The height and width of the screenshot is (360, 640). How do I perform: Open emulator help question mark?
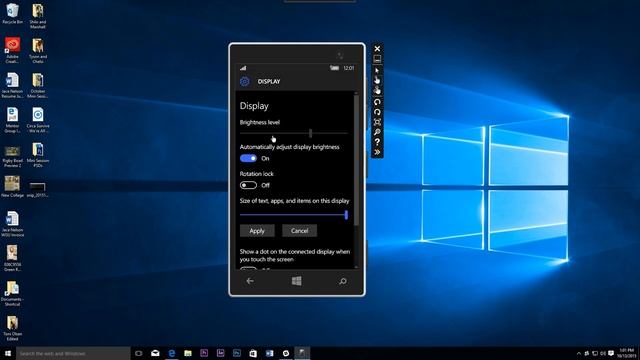pos(377,142)
